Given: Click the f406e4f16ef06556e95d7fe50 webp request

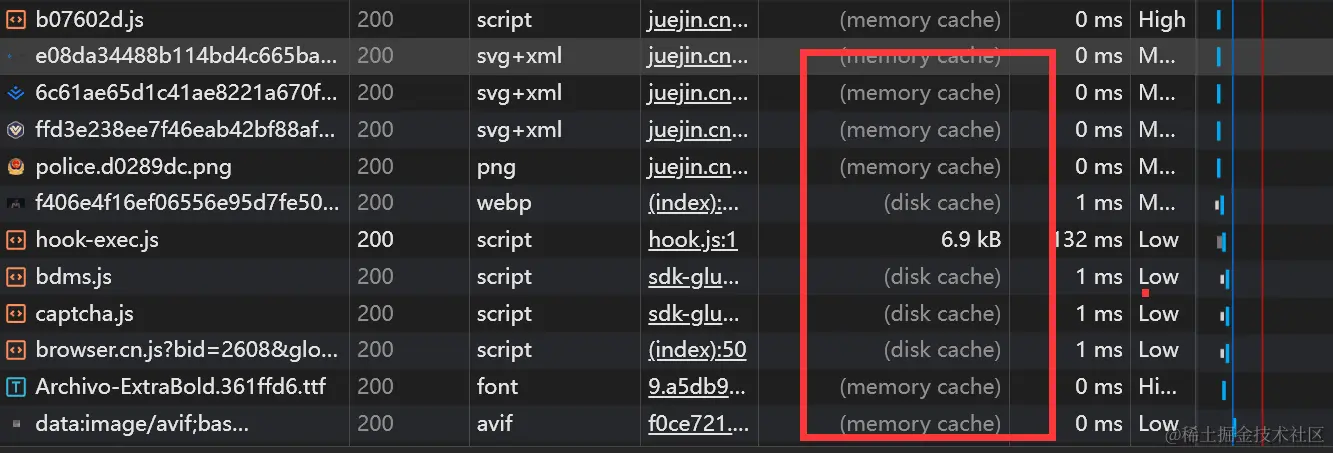Looking at the screenshot, I should tap(187, 203).
